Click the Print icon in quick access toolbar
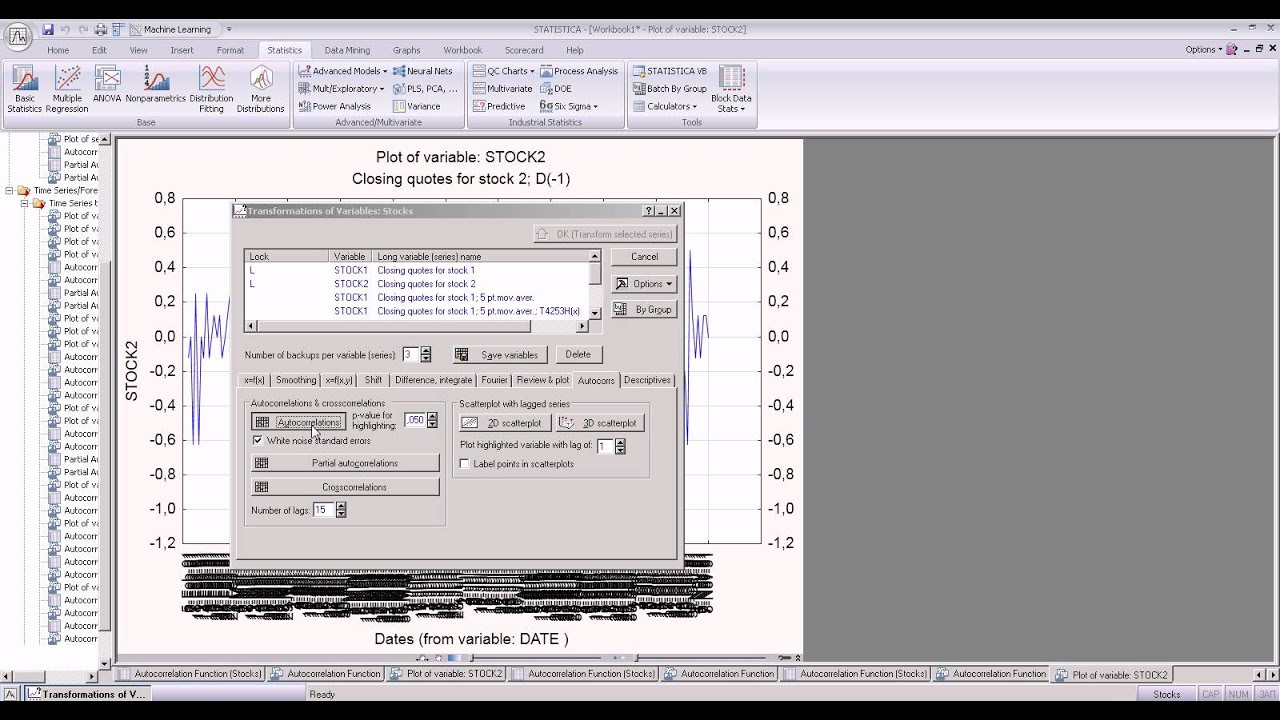The image size is (1280, 720). click(99, 29)
